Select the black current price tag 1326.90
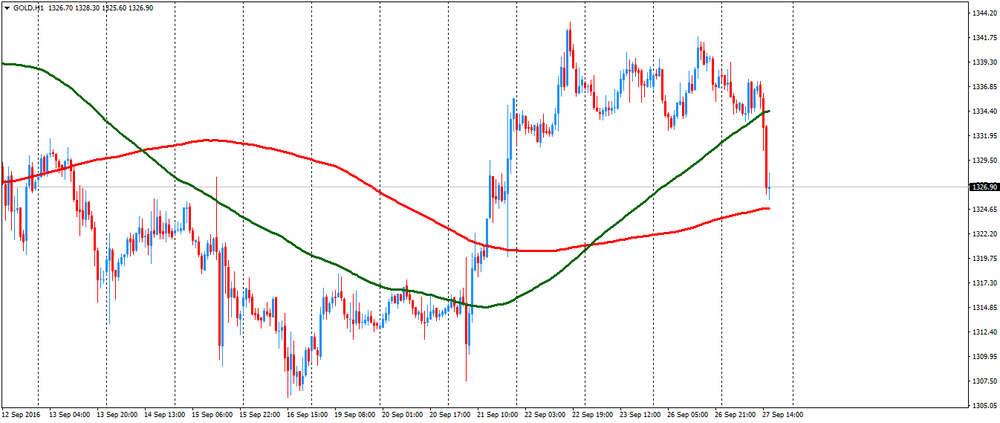 (x=983, y=187)
